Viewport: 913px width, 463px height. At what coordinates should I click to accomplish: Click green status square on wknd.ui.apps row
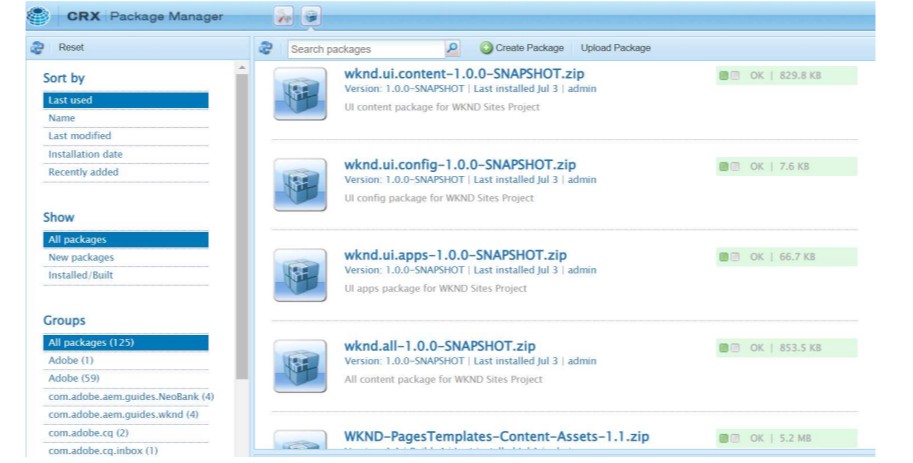724,257
